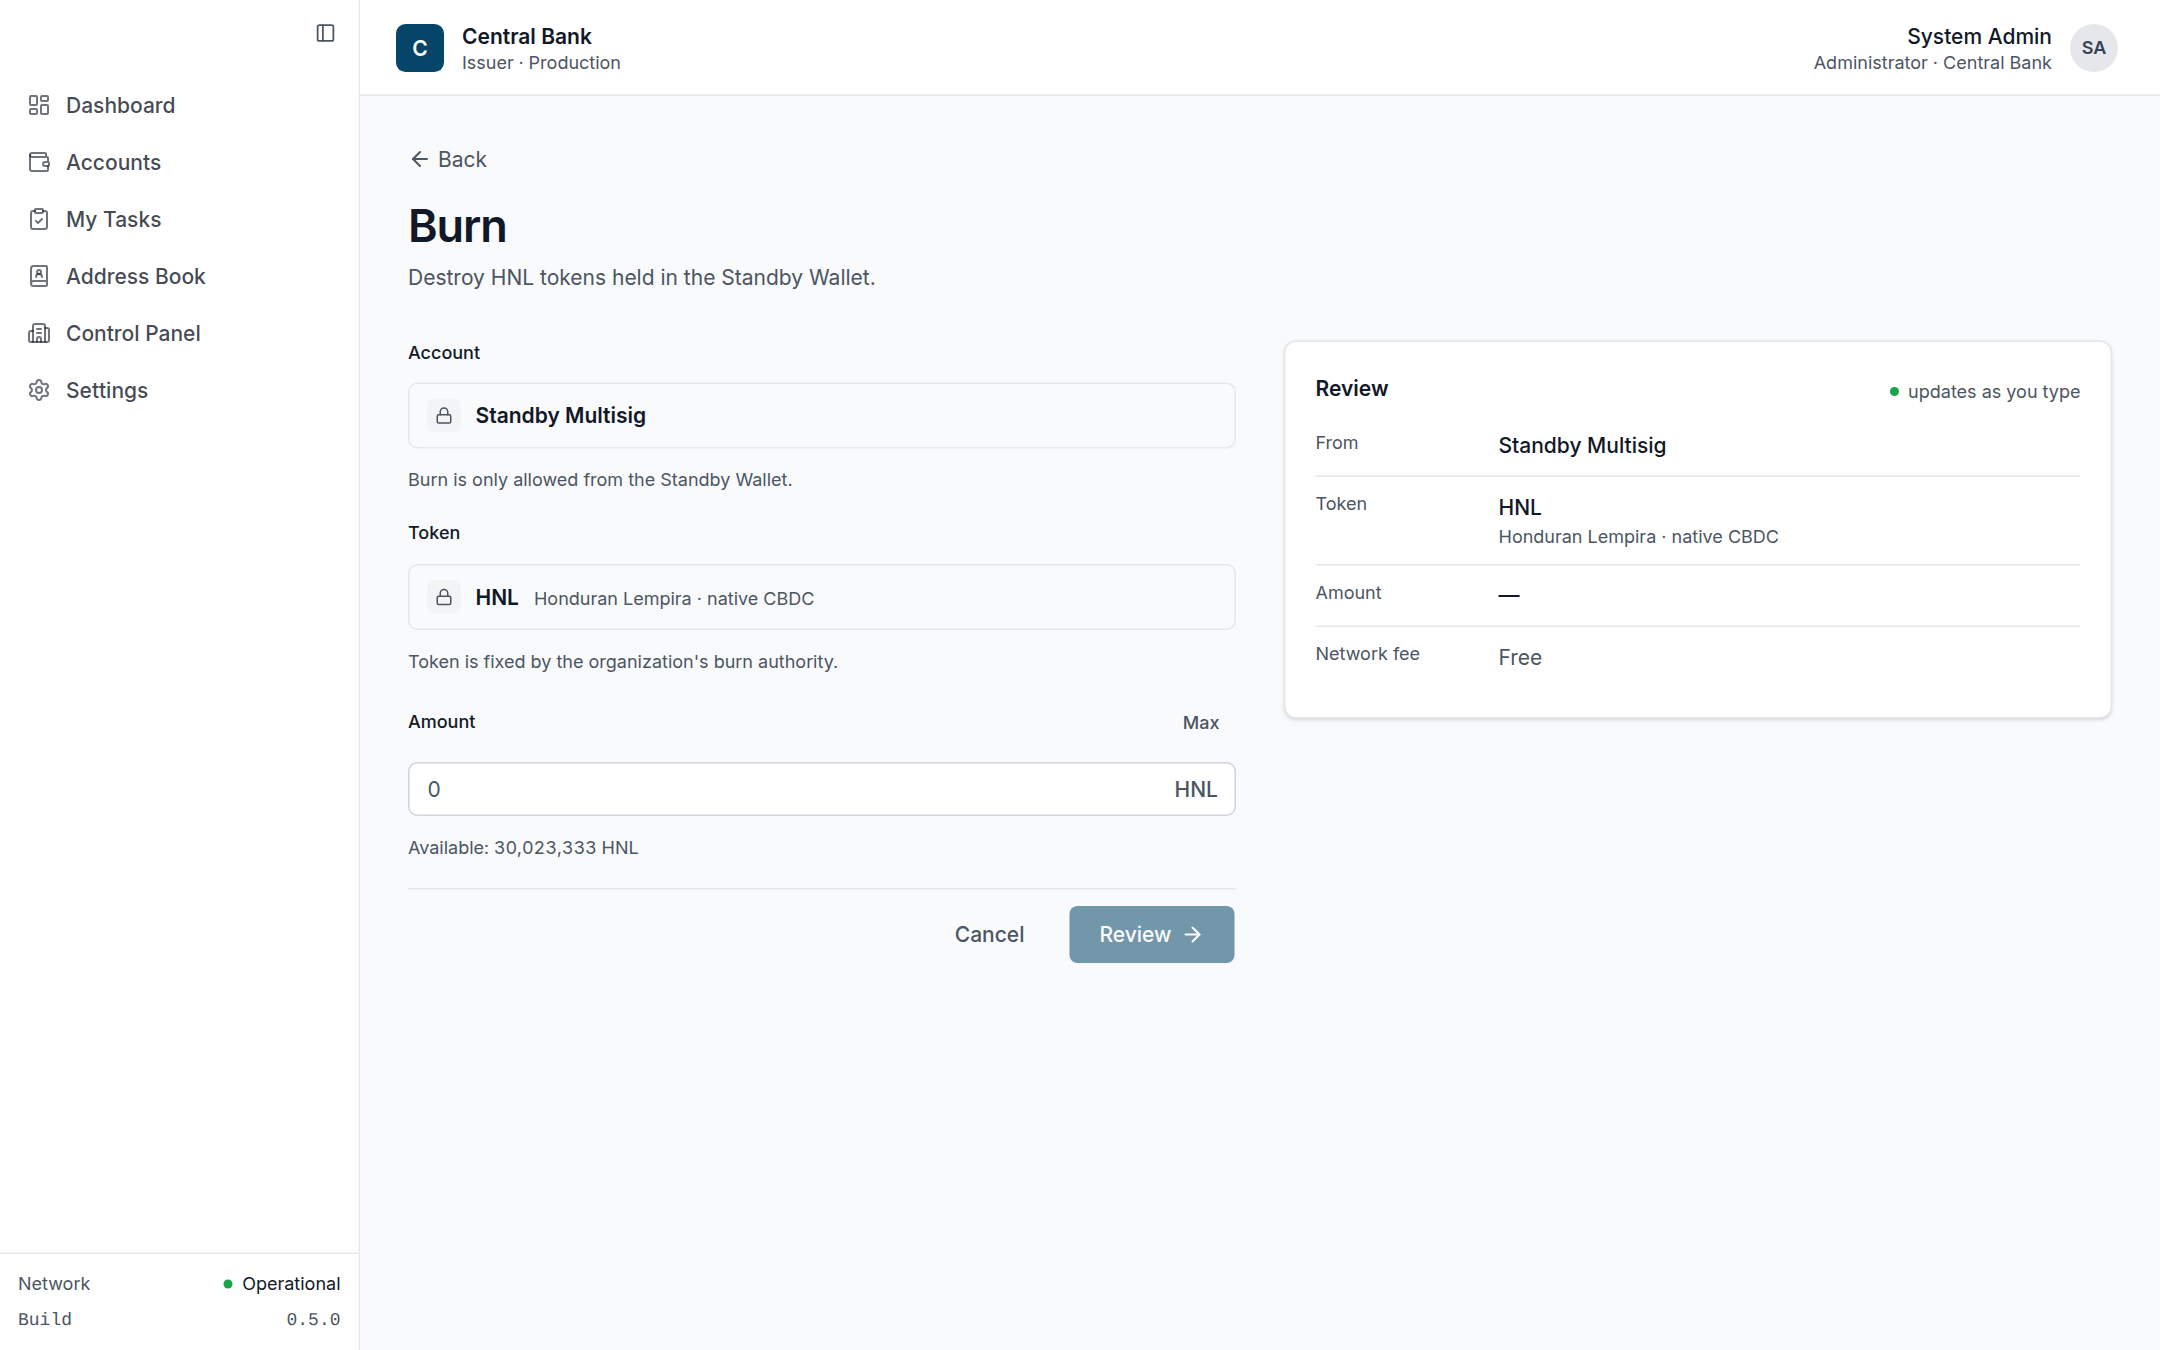Click the Network fee Free value
2160x1350 pixels.
click(1519, 657)
